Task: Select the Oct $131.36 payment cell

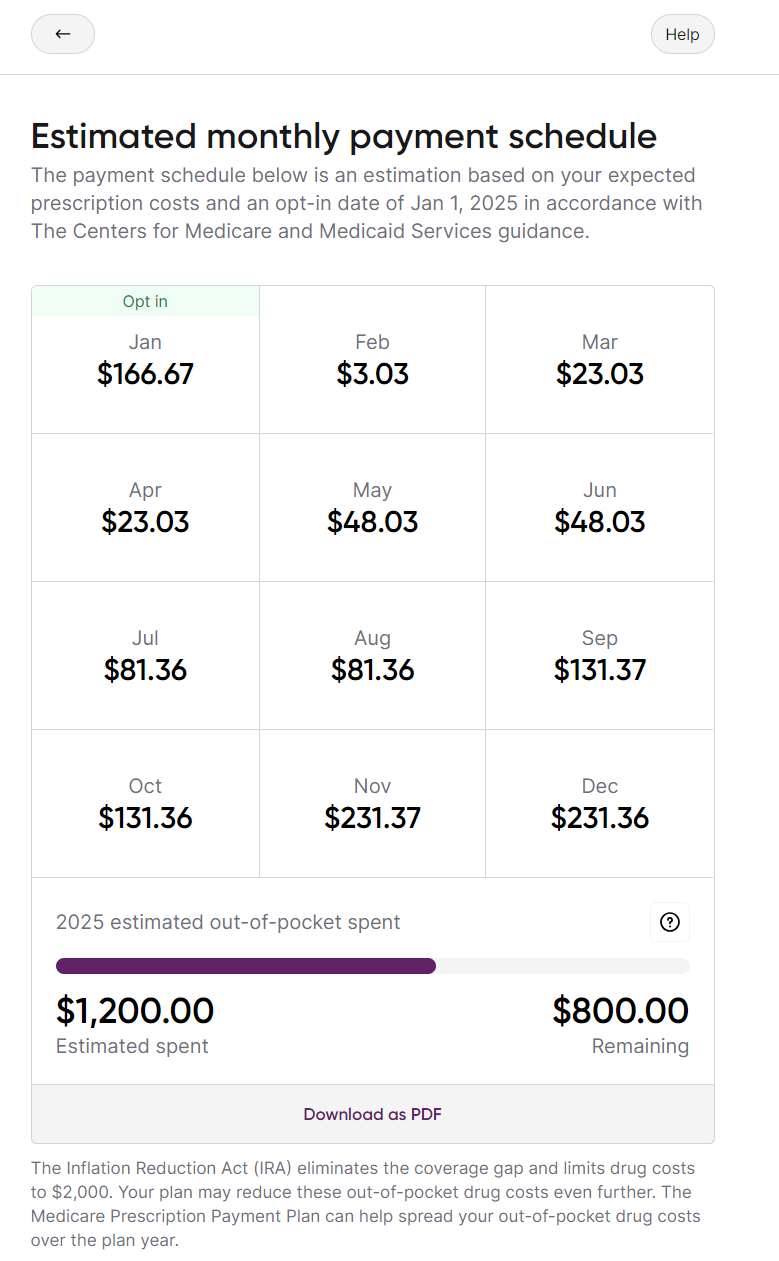Action: [x=146, y=804]
